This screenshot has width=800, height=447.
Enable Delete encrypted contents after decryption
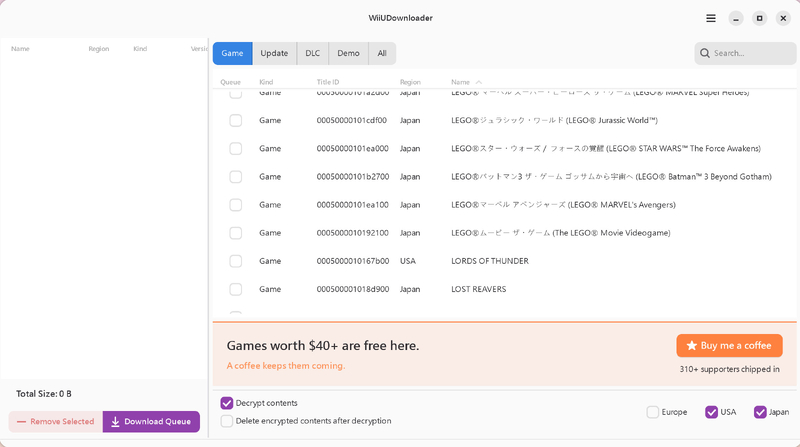(x=227, y=421)
